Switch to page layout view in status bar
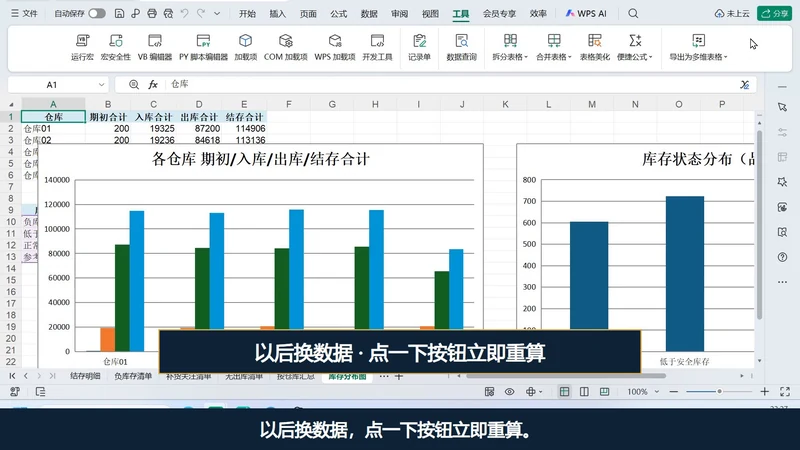This screenshot has height=450, width=800. coord(584,392)
